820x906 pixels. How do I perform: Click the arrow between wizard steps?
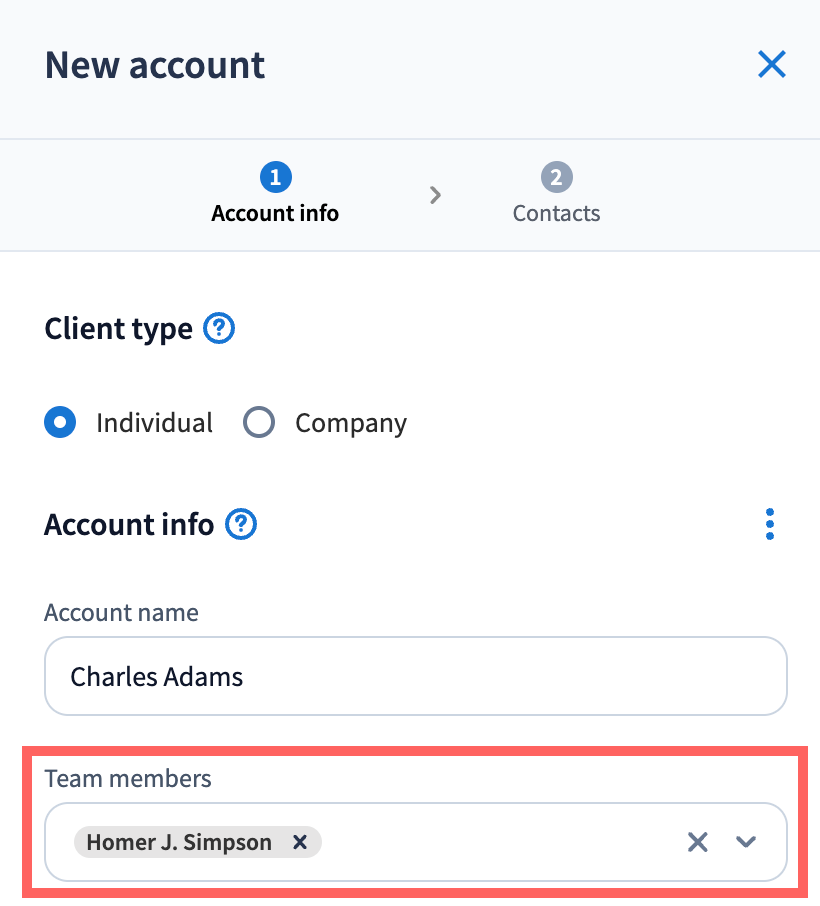[x=435, y=195]
